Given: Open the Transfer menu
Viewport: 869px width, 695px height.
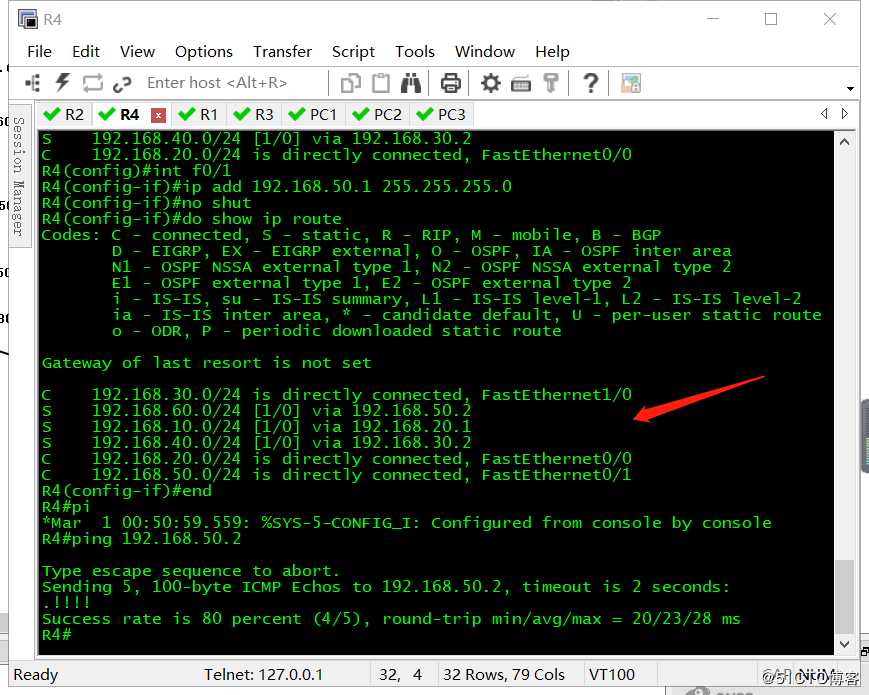Looking at the screenshot, I should (282, 52).
